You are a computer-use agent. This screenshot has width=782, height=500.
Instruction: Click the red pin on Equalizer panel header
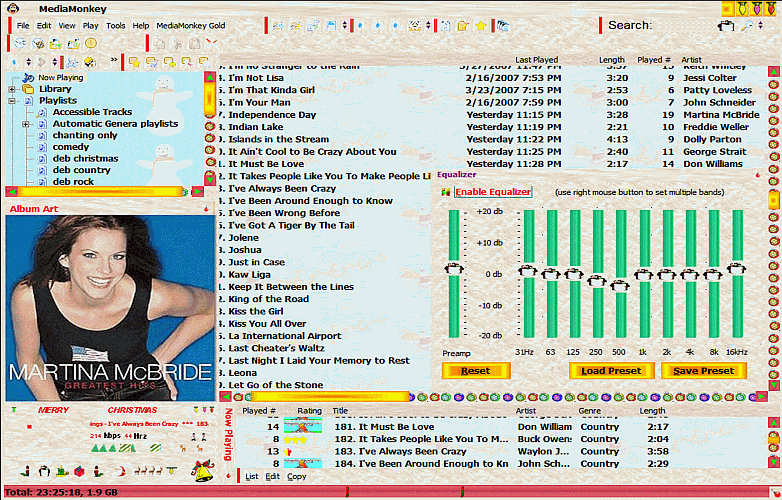pos(758,175)
